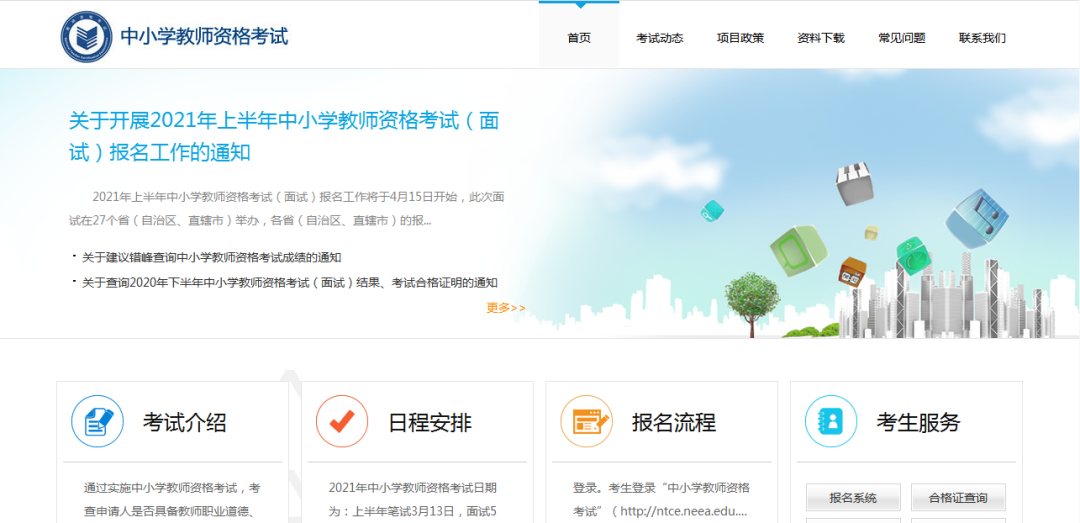Open 联系我们 in navigation bar
Image resolution: width=1080 pixels, height=523 pixels.
tap(982, 38)
